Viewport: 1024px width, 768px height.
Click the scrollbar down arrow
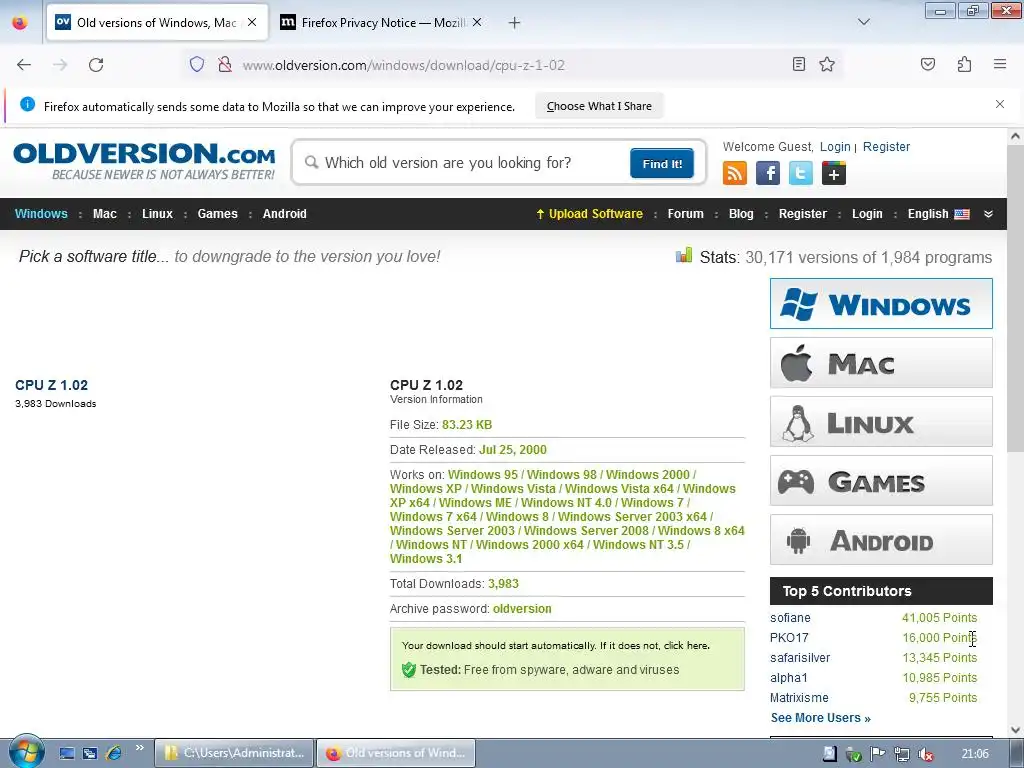click(x=1015, y=729)
